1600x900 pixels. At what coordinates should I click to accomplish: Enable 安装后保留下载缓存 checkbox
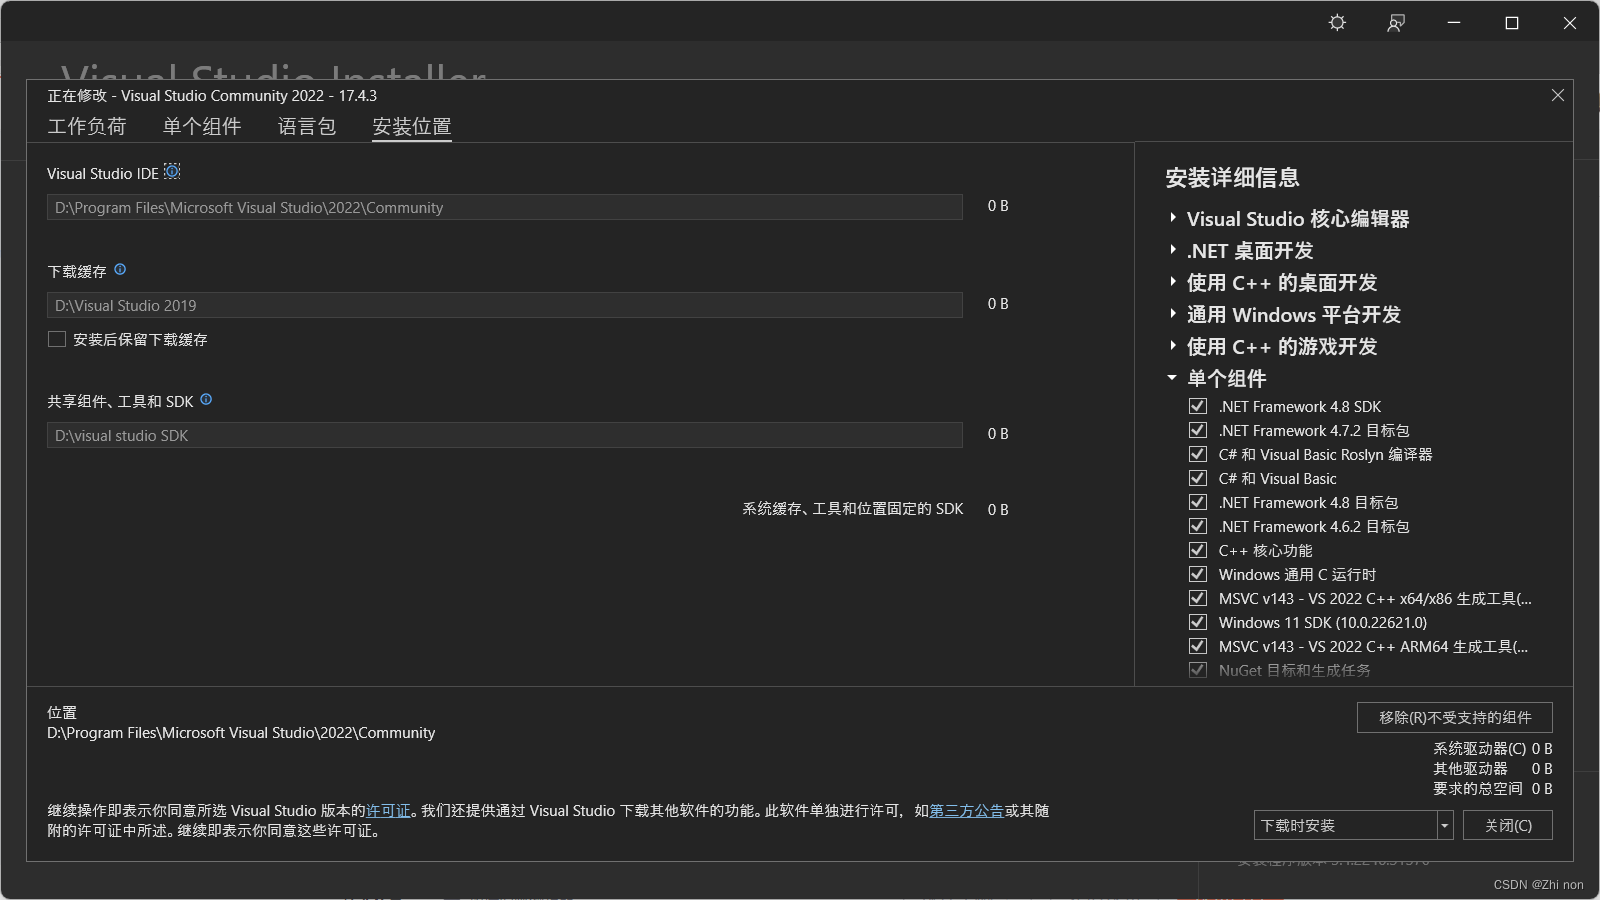click(x=57, y=339)
